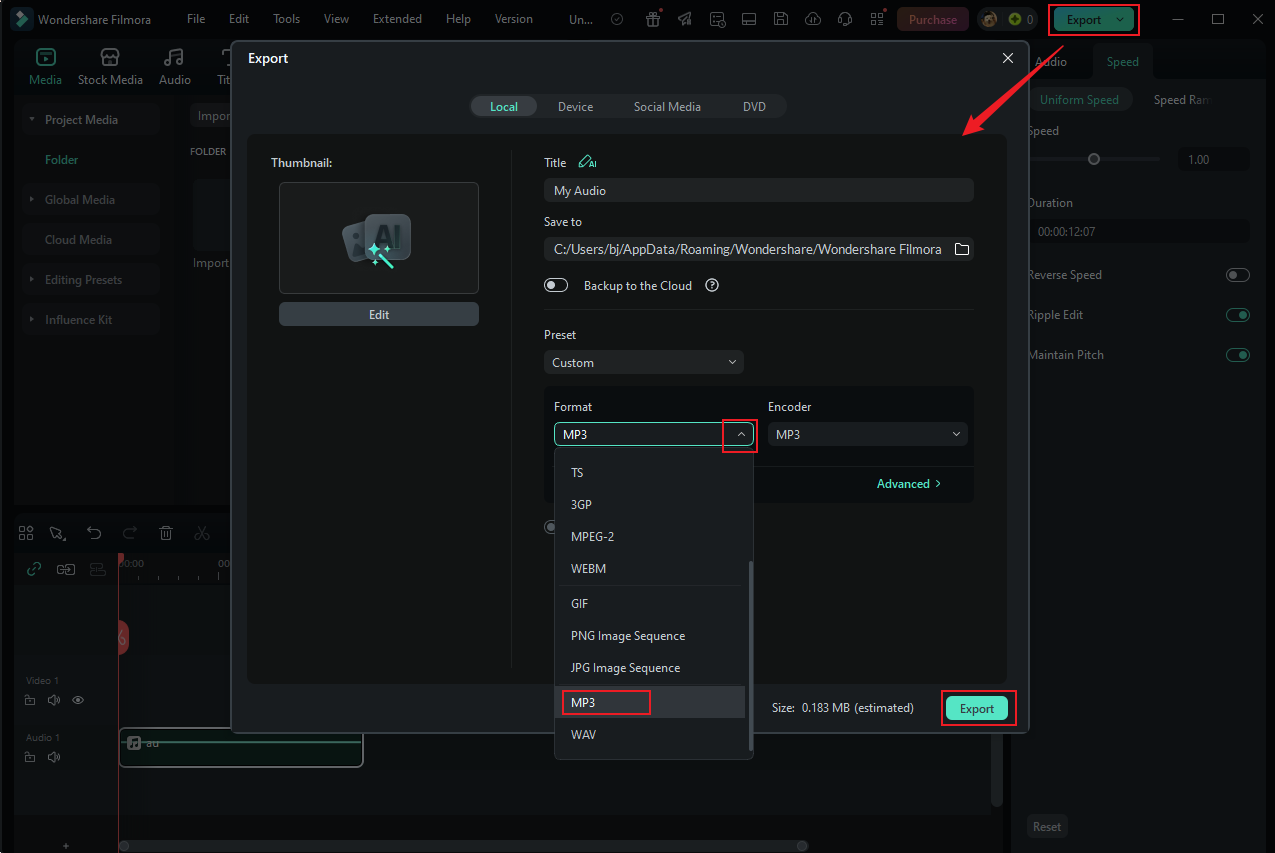Screen dimensions: 1275x853
Task: Toggle the green link icon in timeline
Action: click(33, 569)
